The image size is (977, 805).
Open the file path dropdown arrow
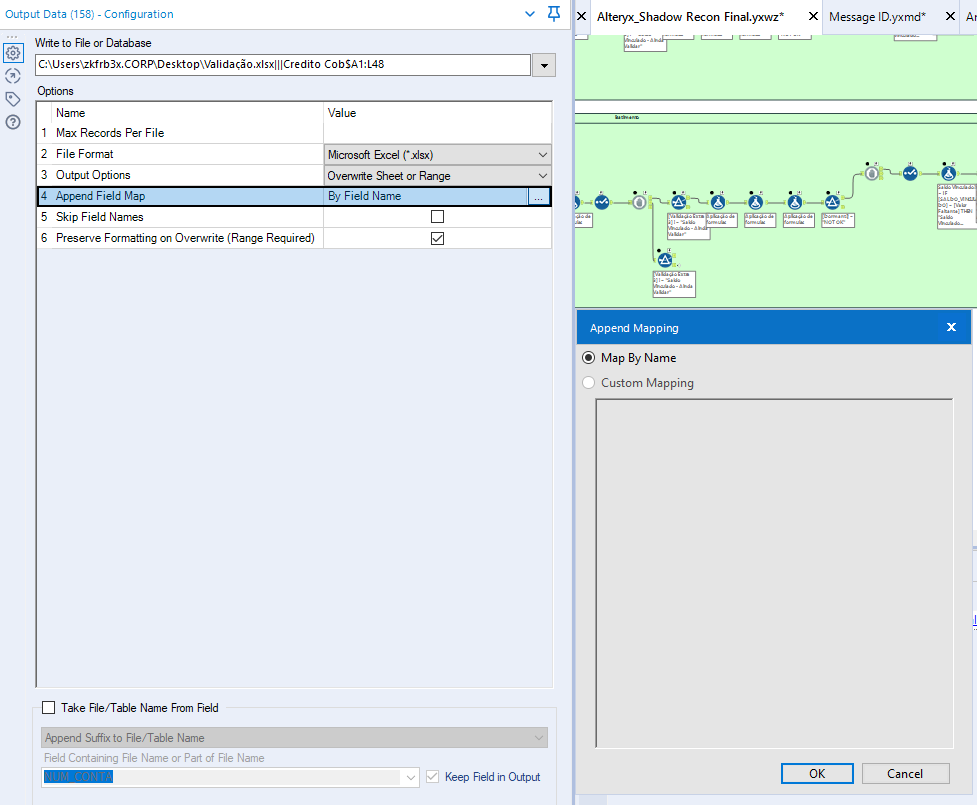[544, 65]
